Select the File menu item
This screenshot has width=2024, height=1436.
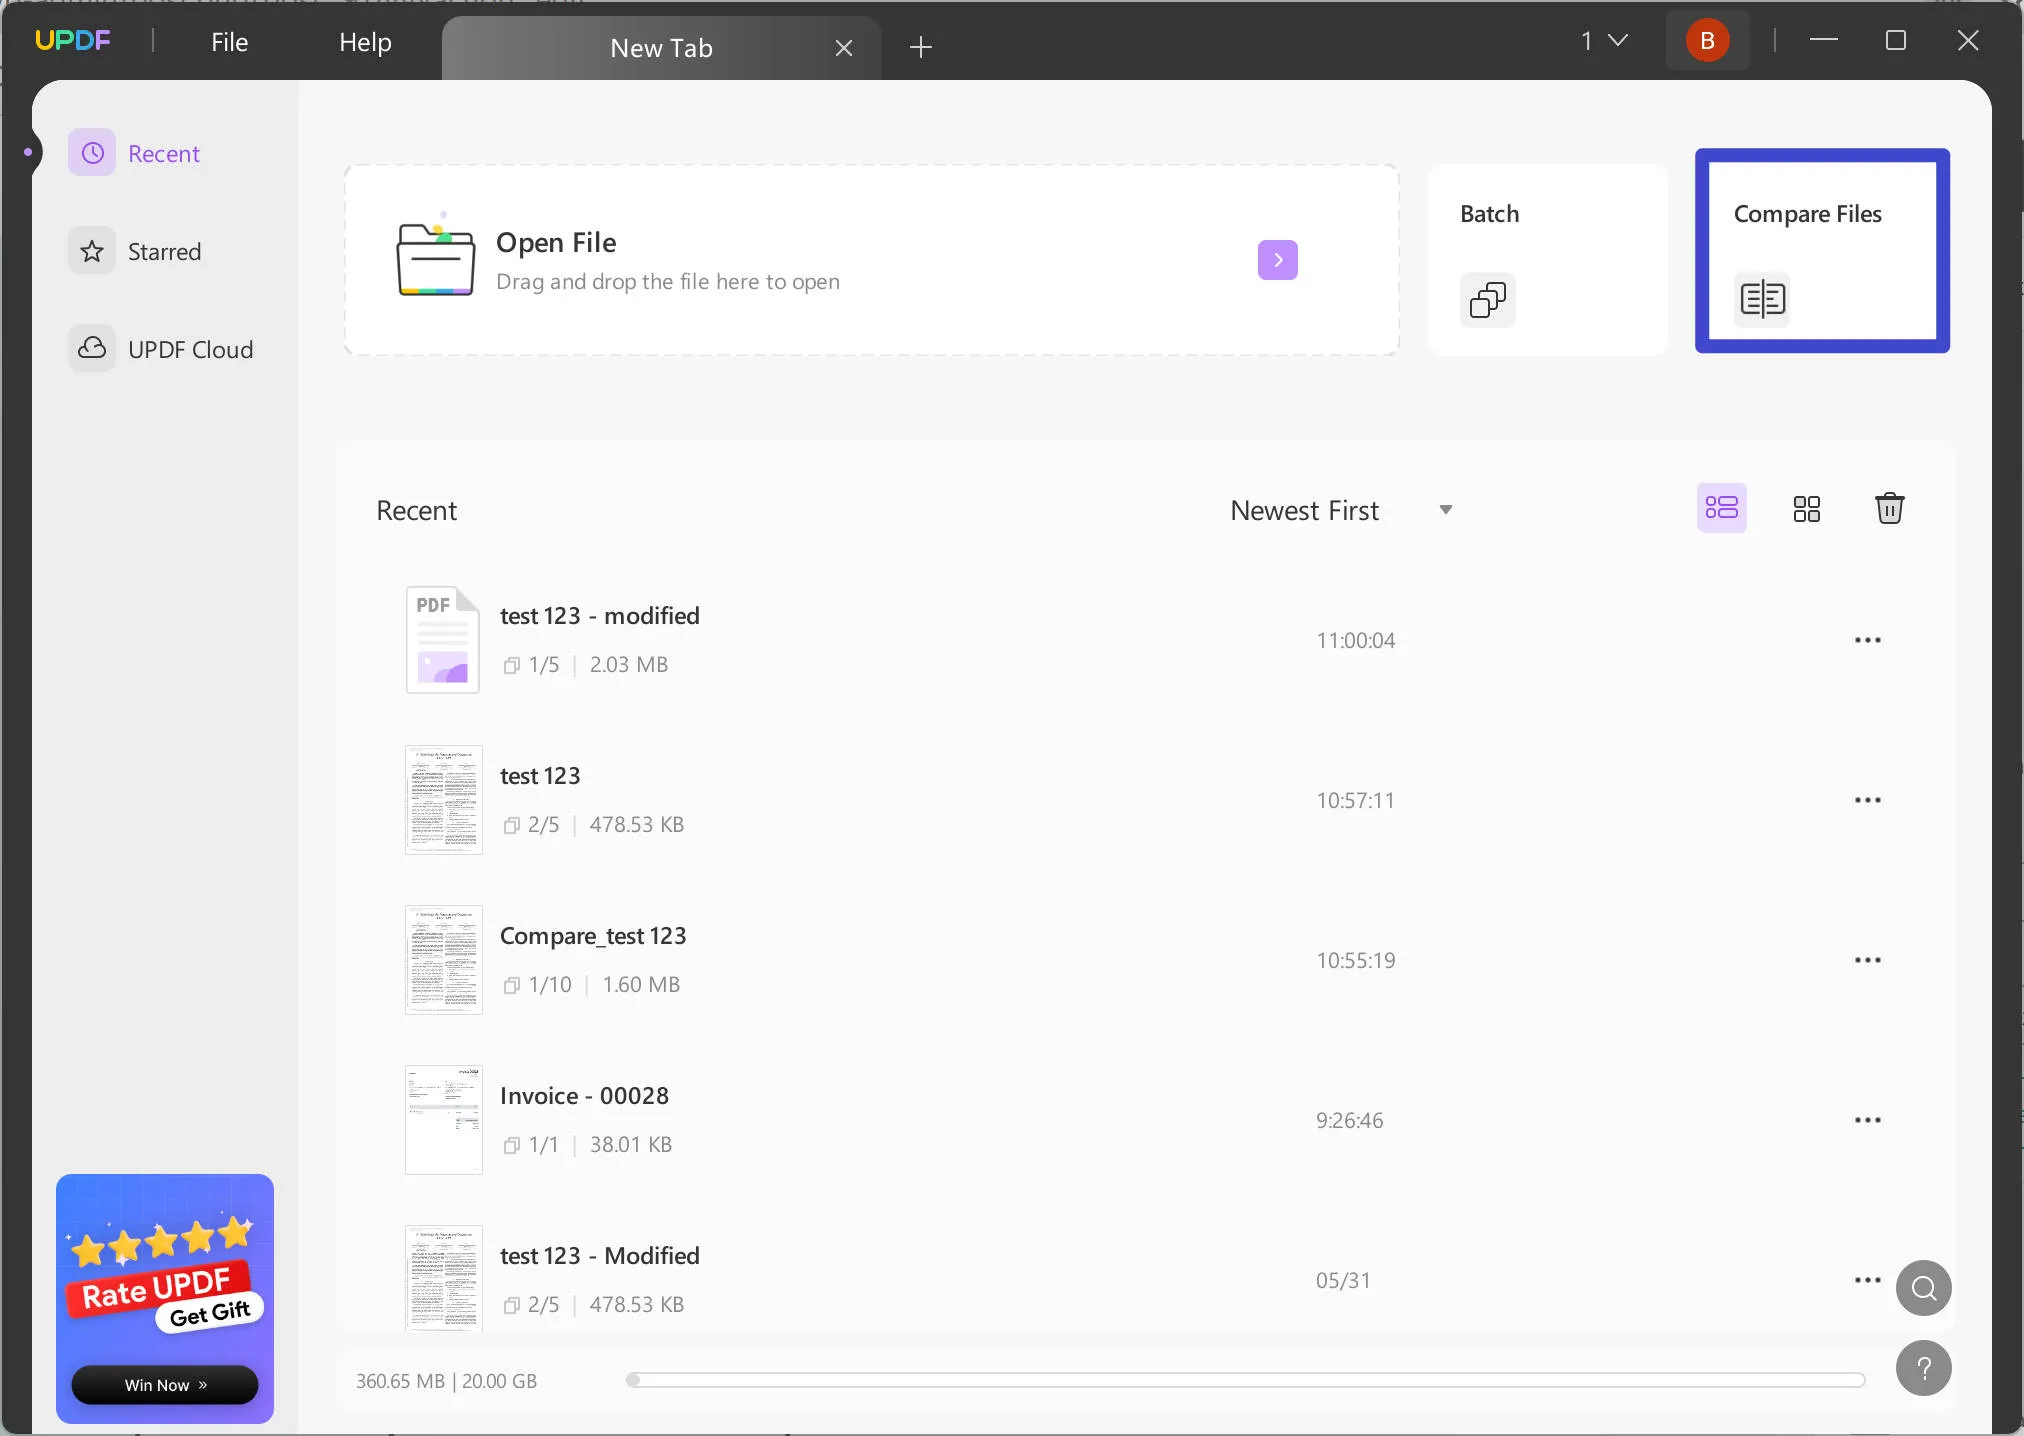coord(228,42)
